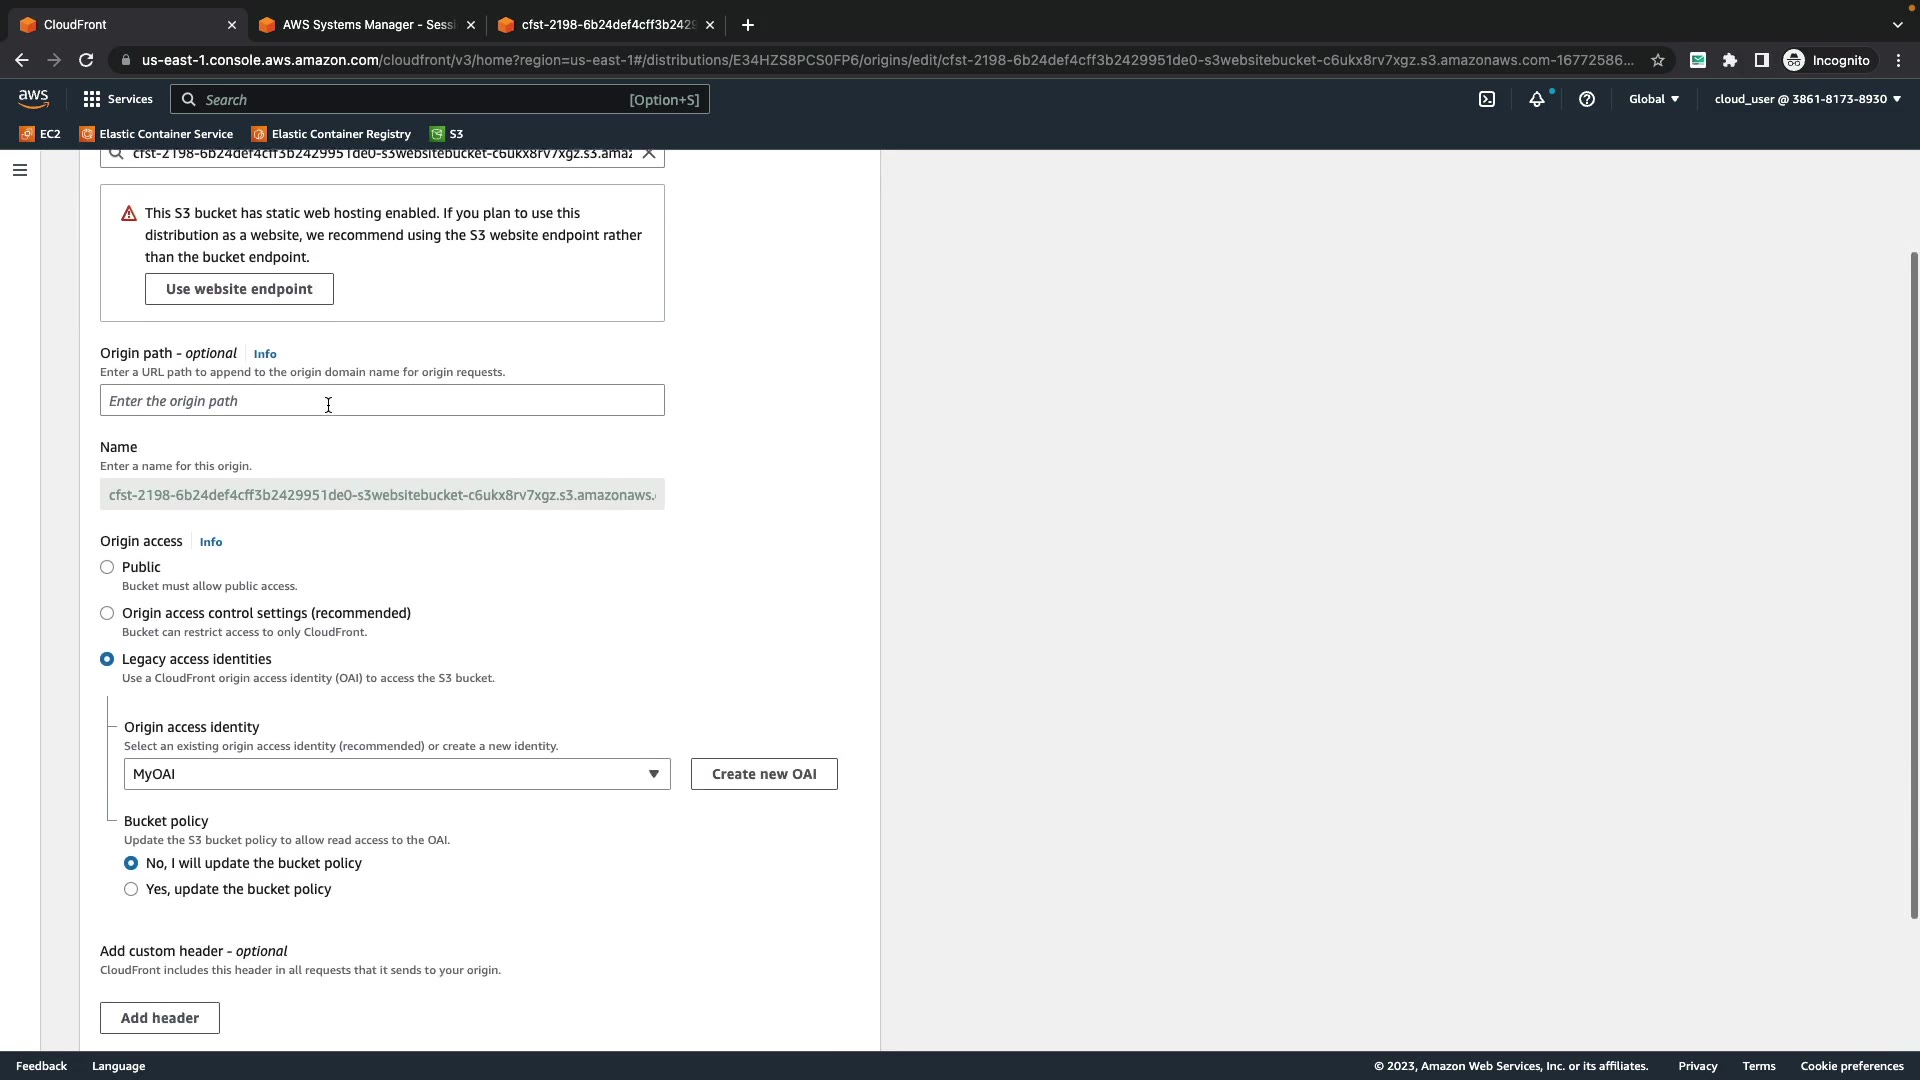Switch to AWS Systems Manager tab

(x=367, y=25)
